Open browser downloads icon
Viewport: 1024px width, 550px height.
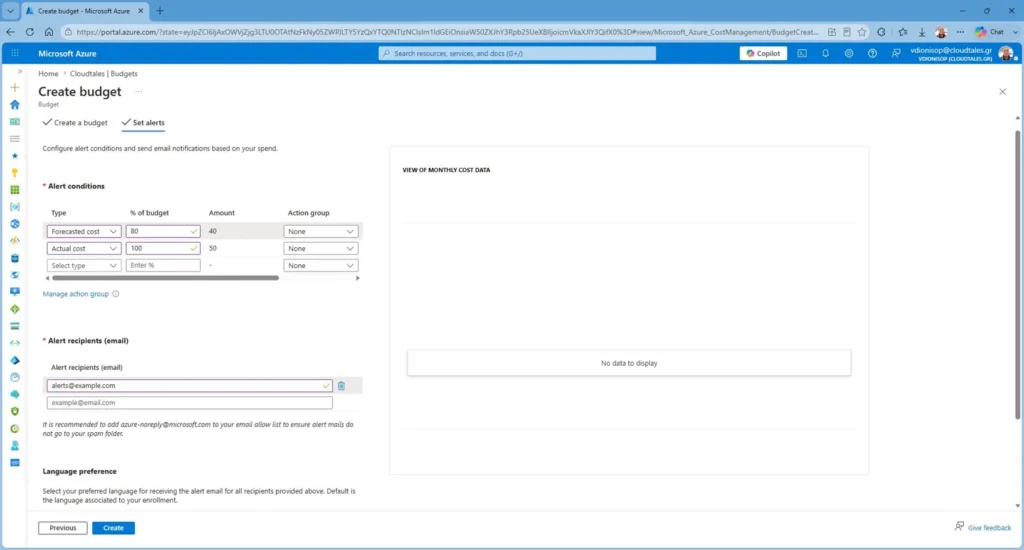921,32
